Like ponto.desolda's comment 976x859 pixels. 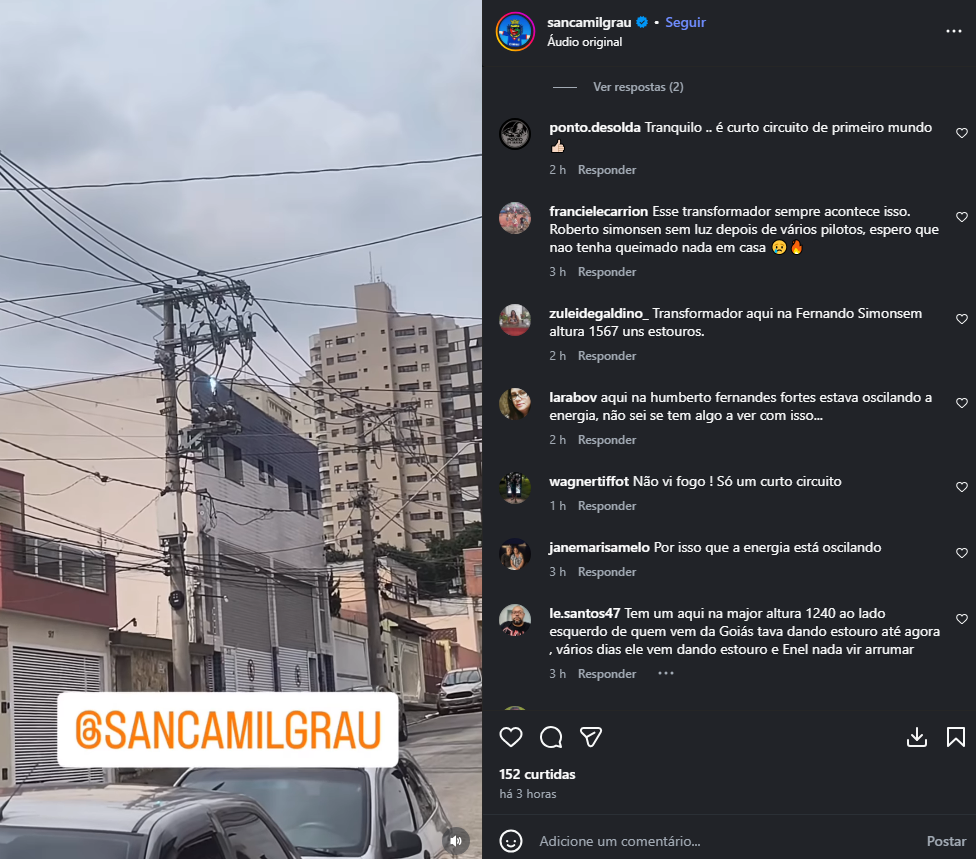[x=962, y=133]
